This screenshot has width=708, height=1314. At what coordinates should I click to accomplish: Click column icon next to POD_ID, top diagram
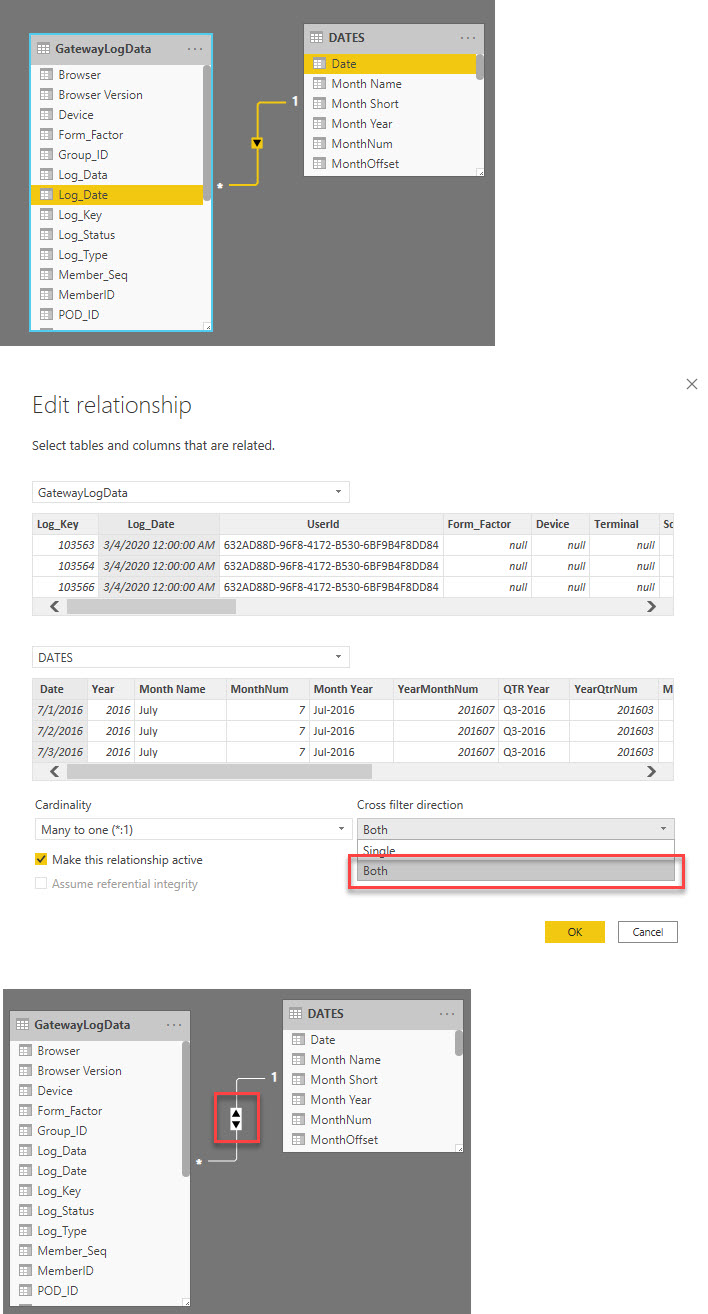point(46,315)
